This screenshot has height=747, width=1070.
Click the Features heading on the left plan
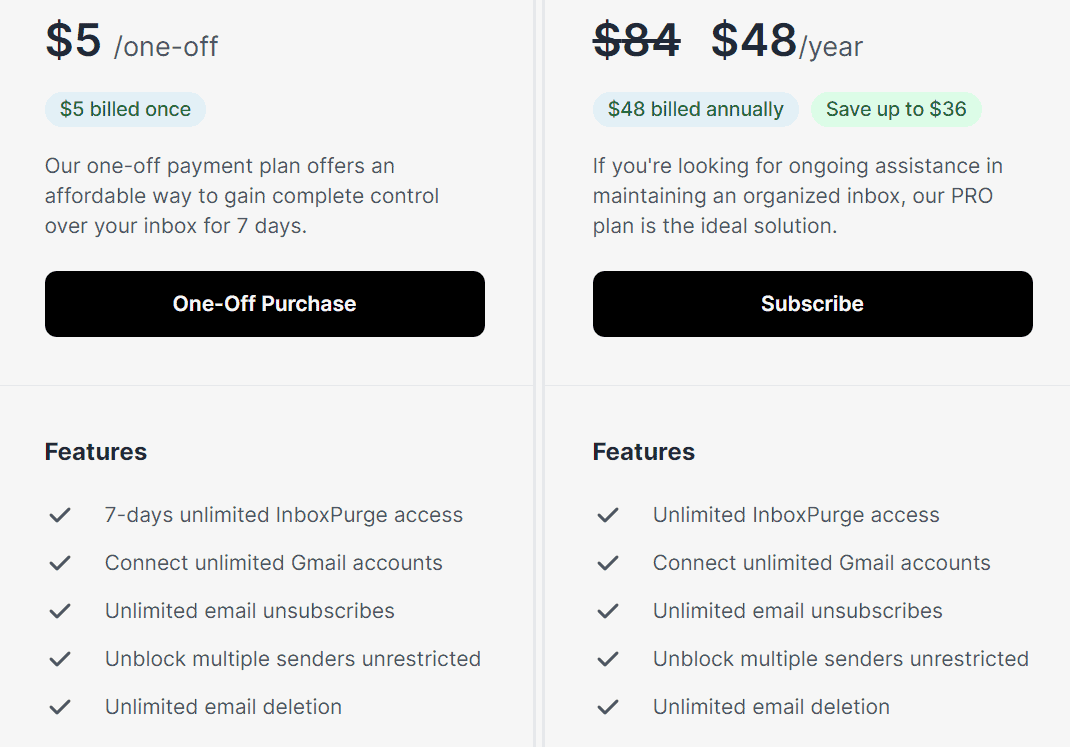pyautogui.click(x=95, y=452)
